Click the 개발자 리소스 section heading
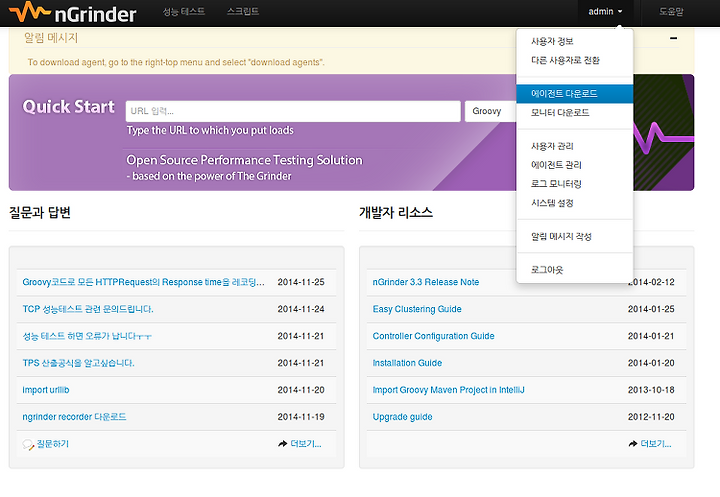Viewport: 720px width, 497px height. click(396, 213)
